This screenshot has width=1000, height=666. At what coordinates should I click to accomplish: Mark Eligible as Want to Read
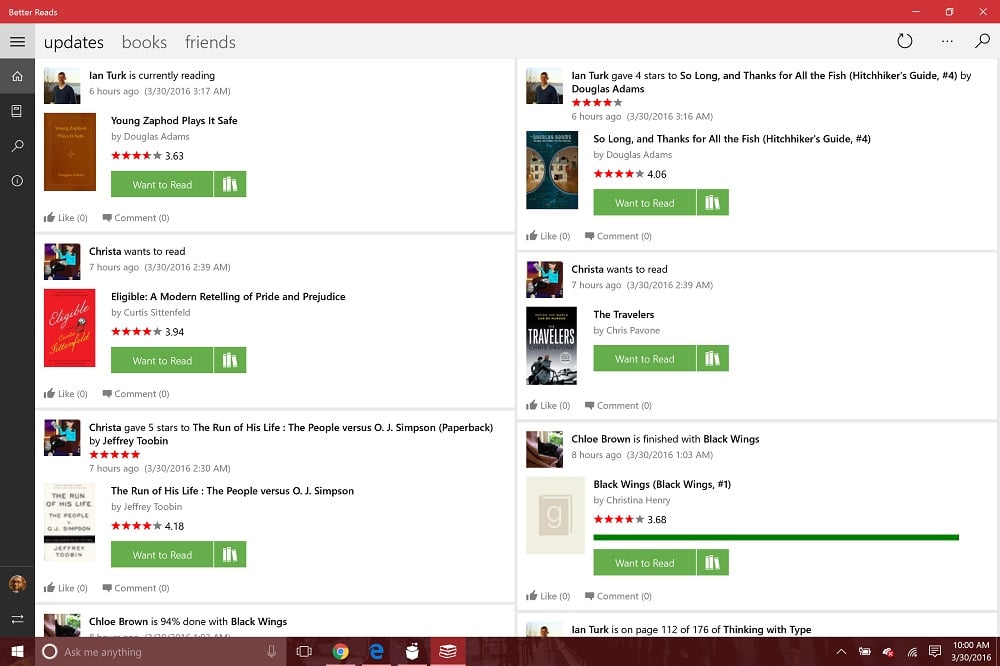point(162,360)
